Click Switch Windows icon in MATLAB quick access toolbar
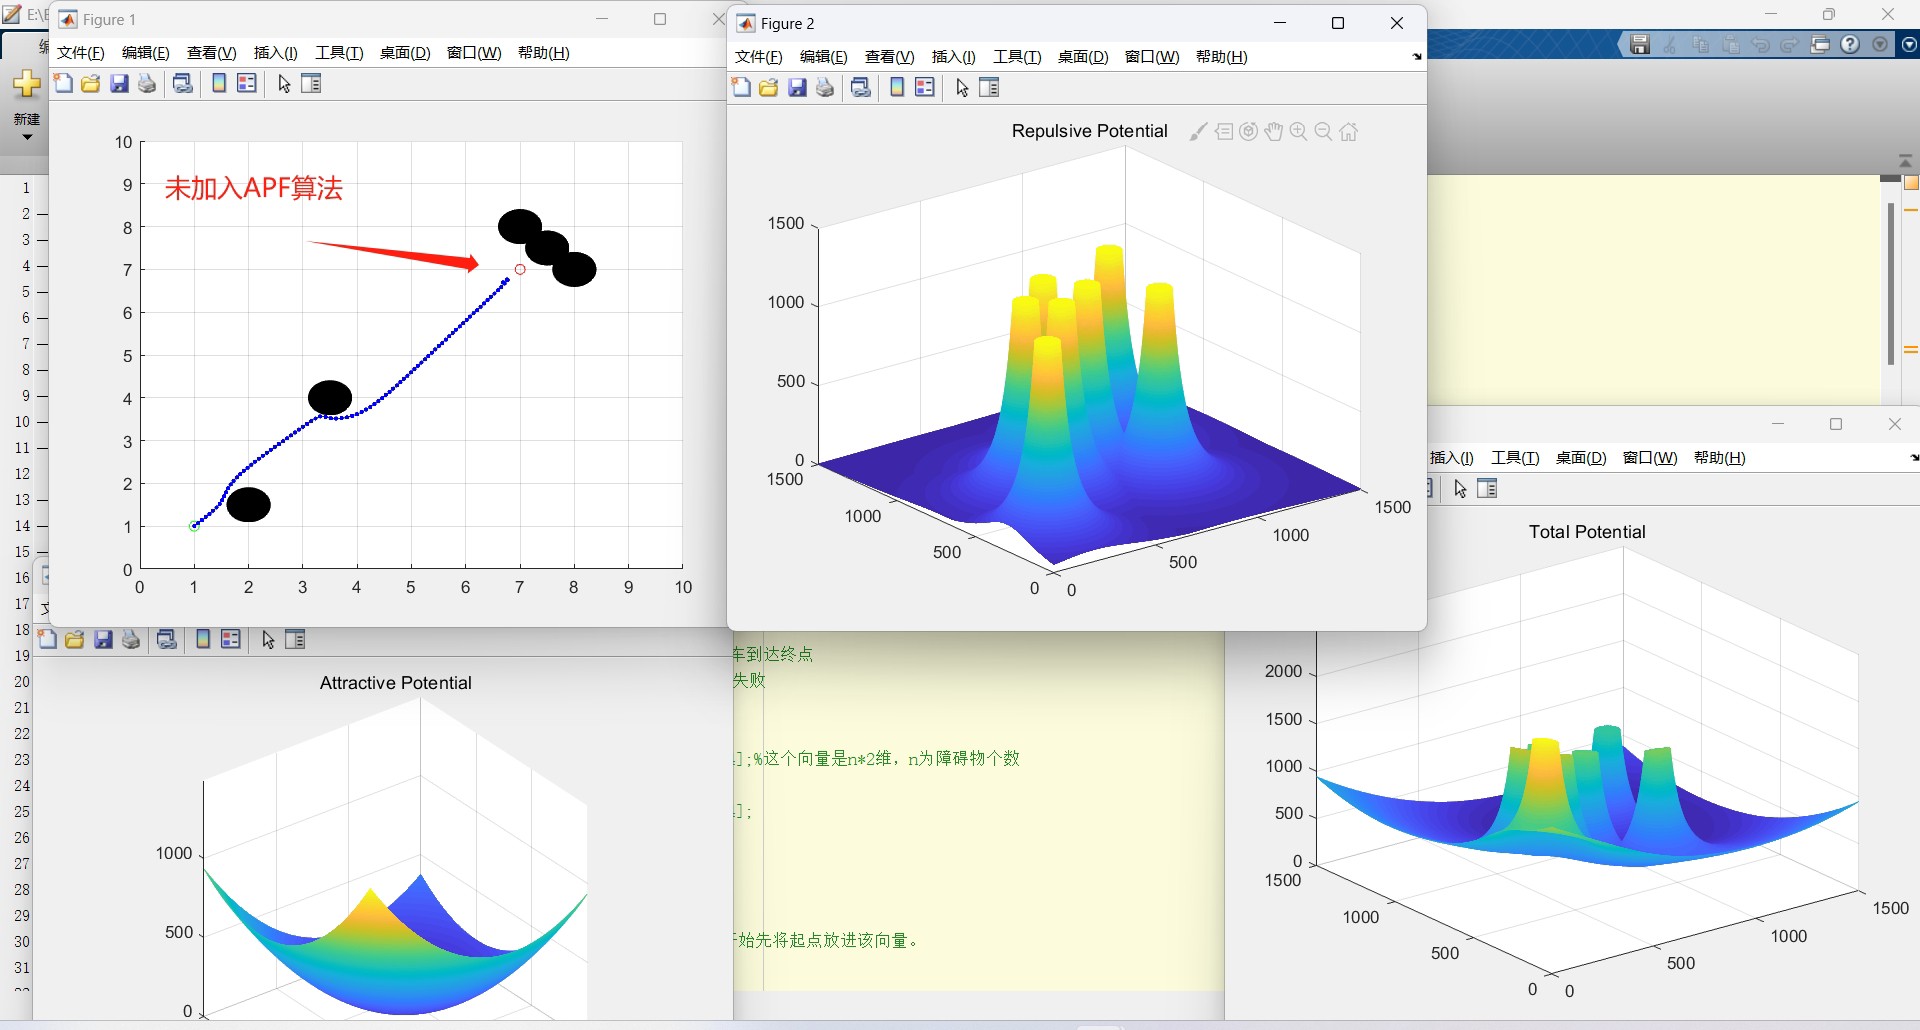 [1820, 45]
